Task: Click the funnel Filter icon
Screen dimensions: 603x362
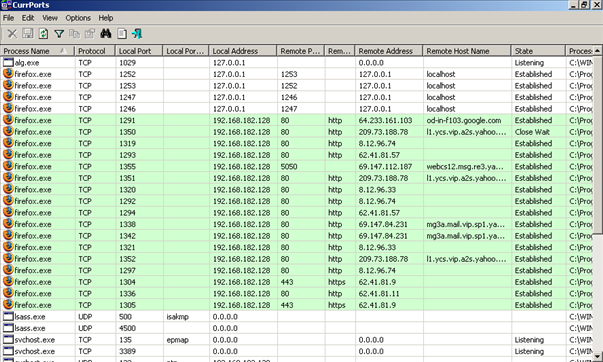Action: tap(59, 34)
